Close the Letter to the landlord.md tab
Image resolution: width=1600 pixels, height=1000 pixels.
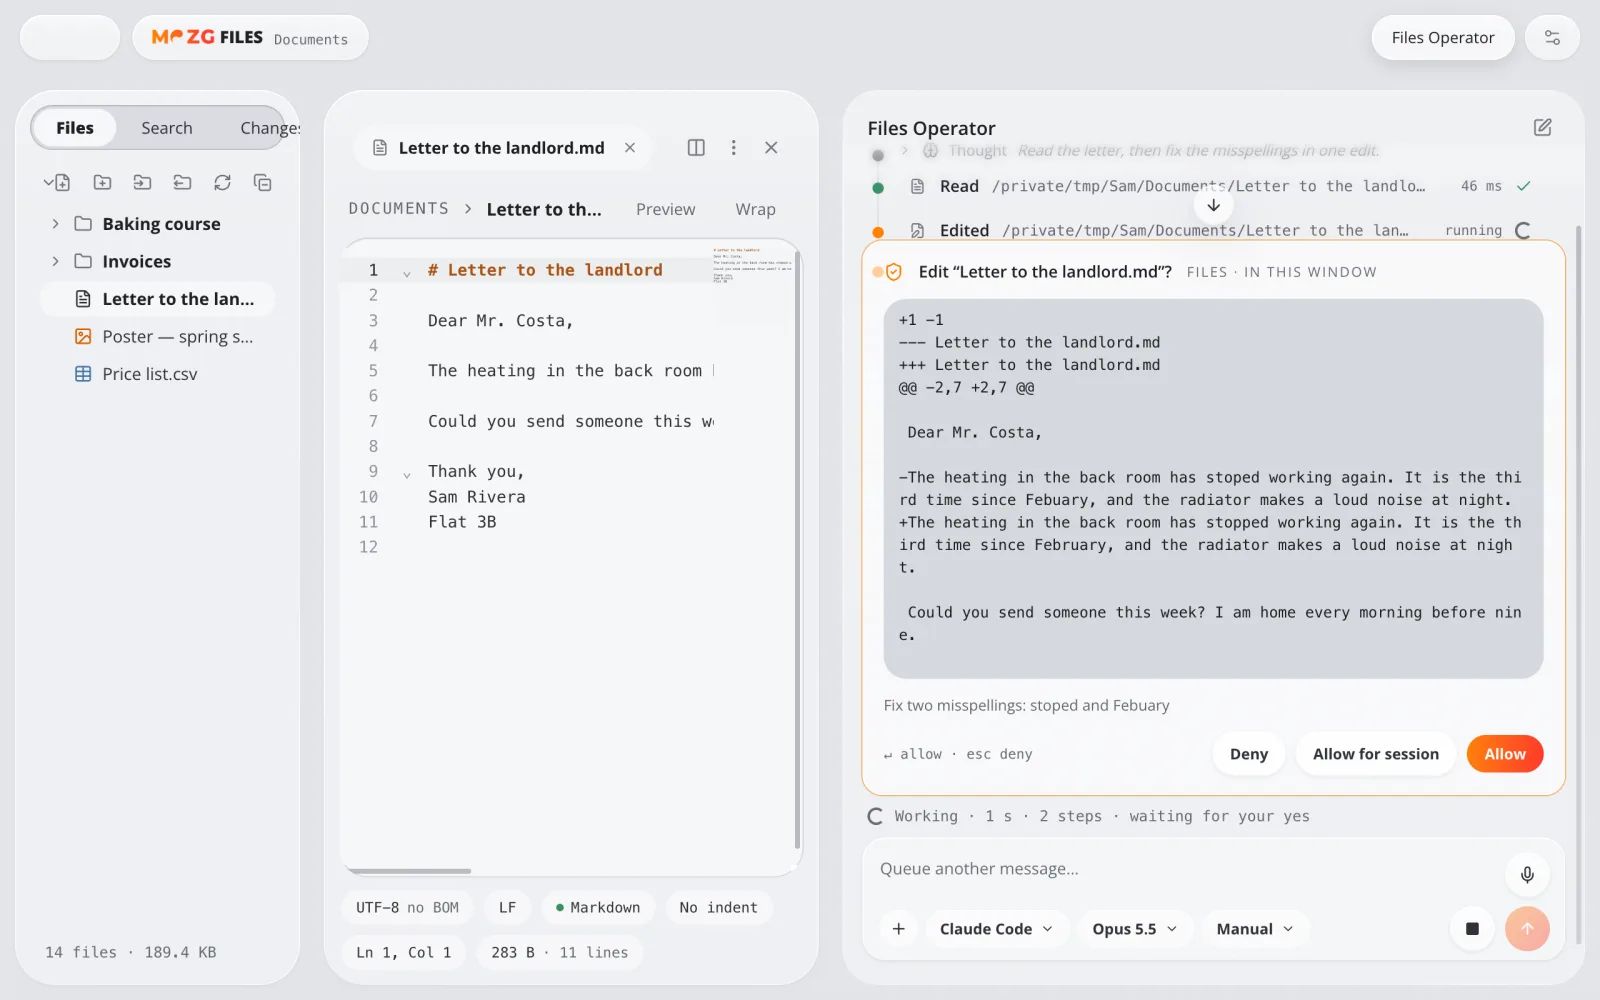630,148
